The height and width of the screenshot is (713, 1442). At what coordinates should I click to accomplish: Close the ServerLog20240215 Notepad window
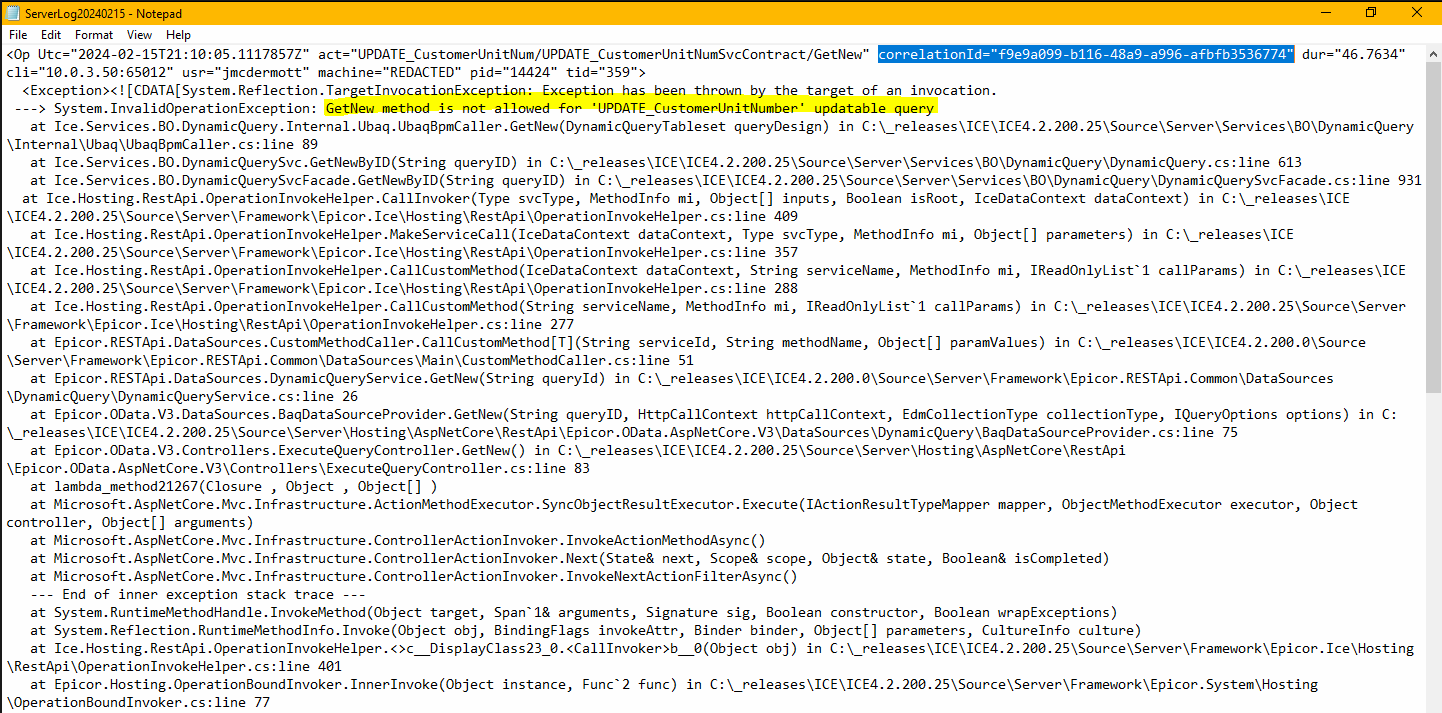[1417, 11]
